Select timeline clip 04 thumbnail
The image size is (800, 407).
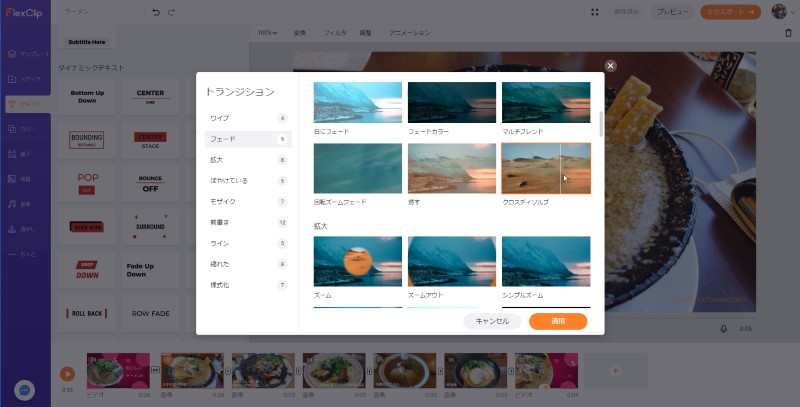pyautogui.click(x=334, y=371)
